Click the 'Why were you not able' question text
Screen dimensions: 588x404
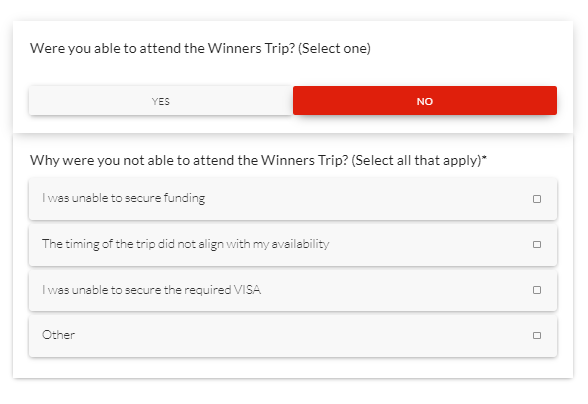click(258, 161)
